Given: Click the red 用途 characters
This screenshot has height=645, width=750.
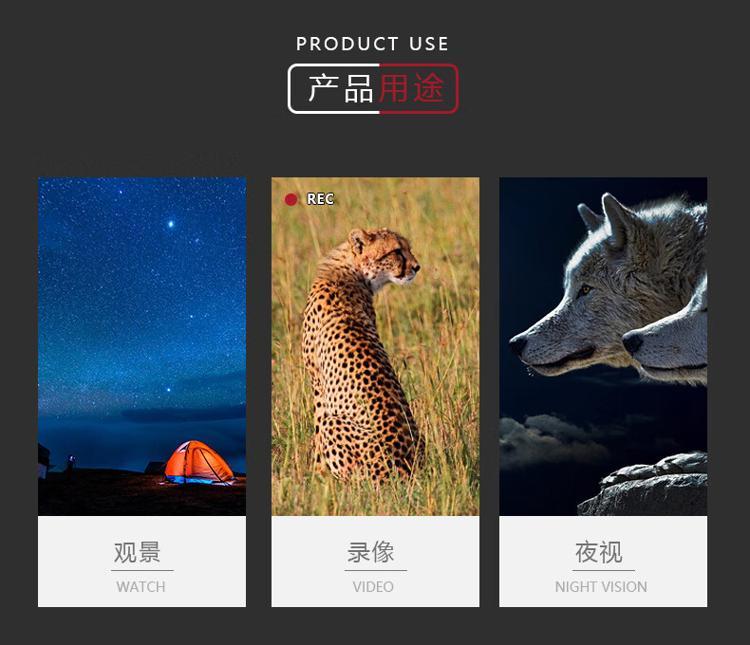Looking at the screenshot, I should point(411,89).
